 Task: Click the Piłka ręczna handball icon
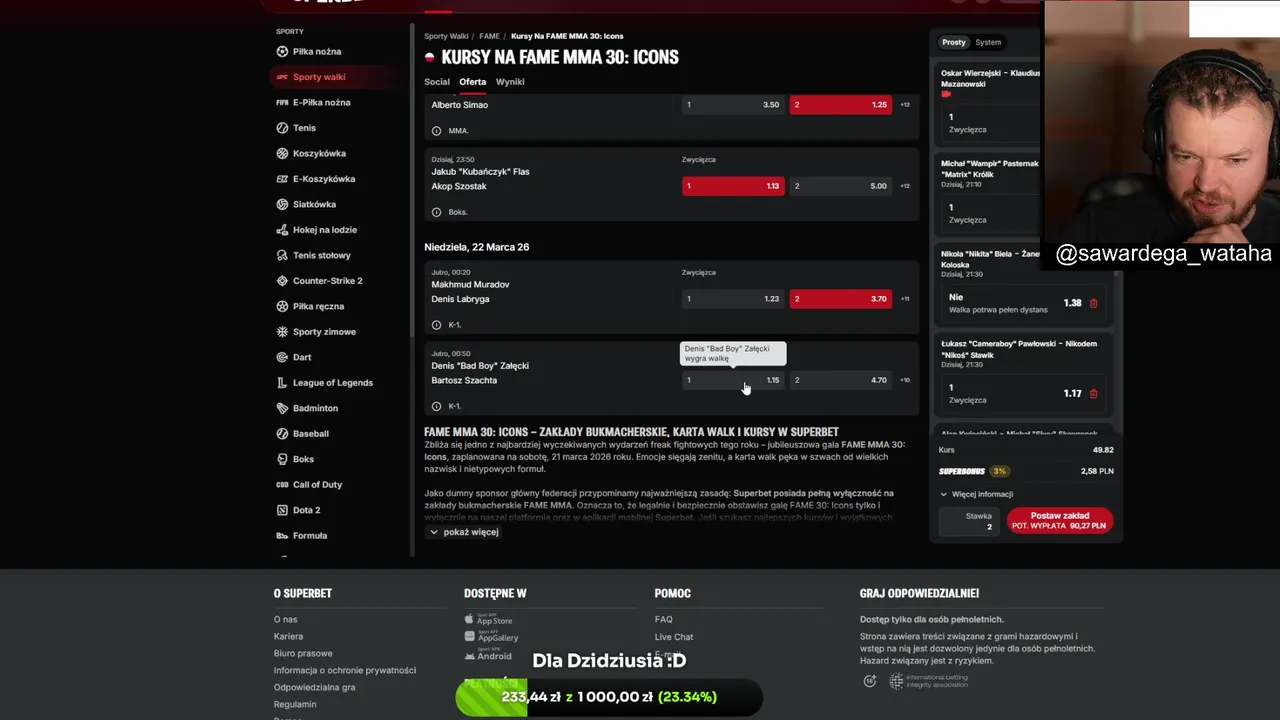tap(282, 306)
